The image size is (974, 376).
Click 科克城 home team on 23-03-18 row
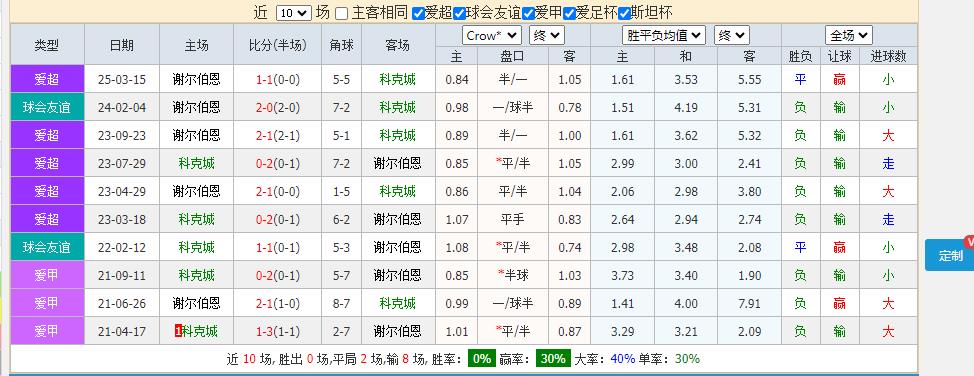click(196, 219)
